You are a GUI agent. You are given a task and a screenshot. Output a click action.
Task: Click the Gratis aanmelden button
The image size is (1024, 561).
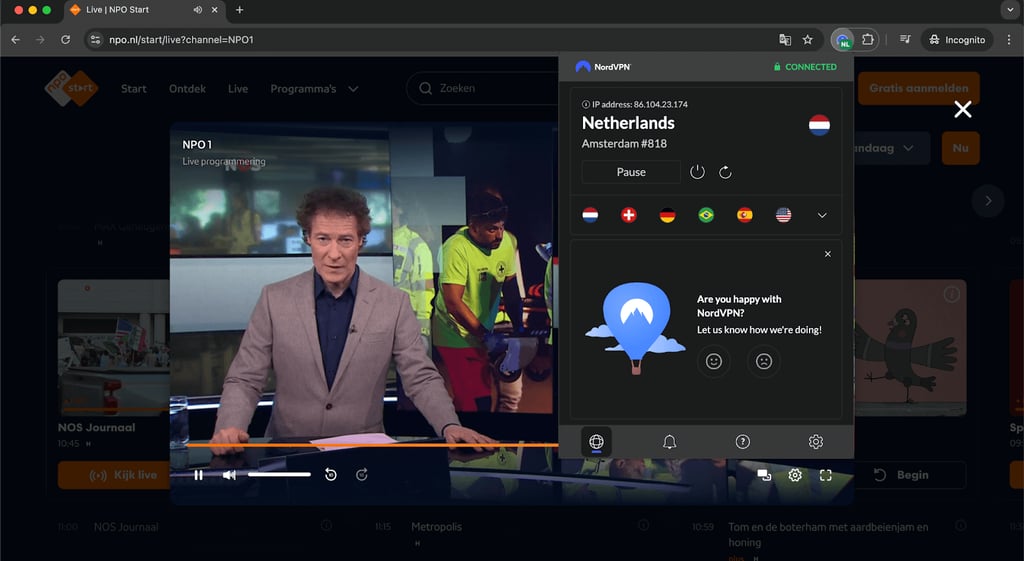tap(919, 88)
